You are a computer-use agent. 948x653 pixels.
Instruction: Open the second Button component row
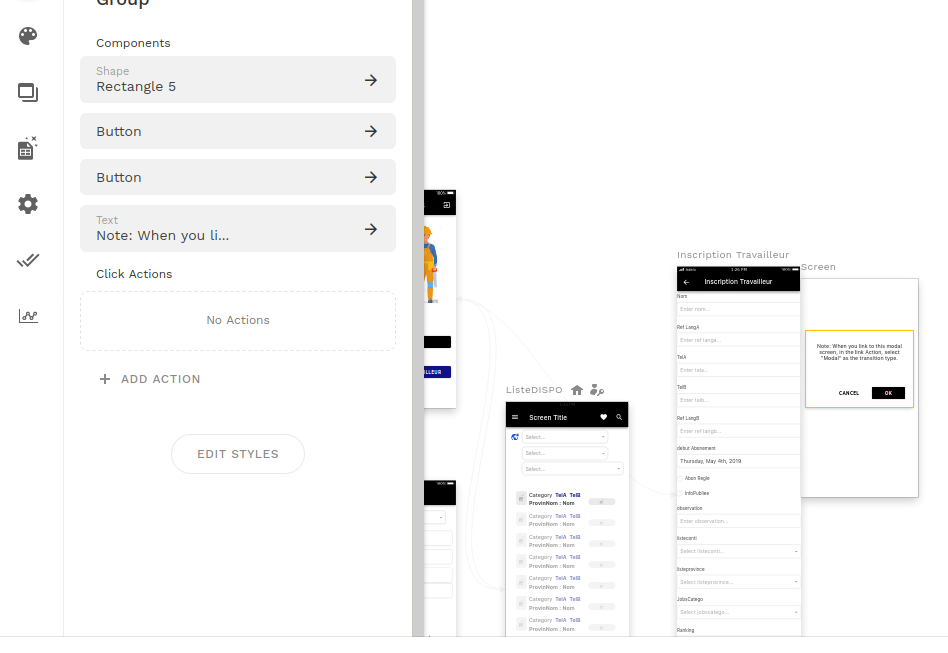tap(238, 177)
